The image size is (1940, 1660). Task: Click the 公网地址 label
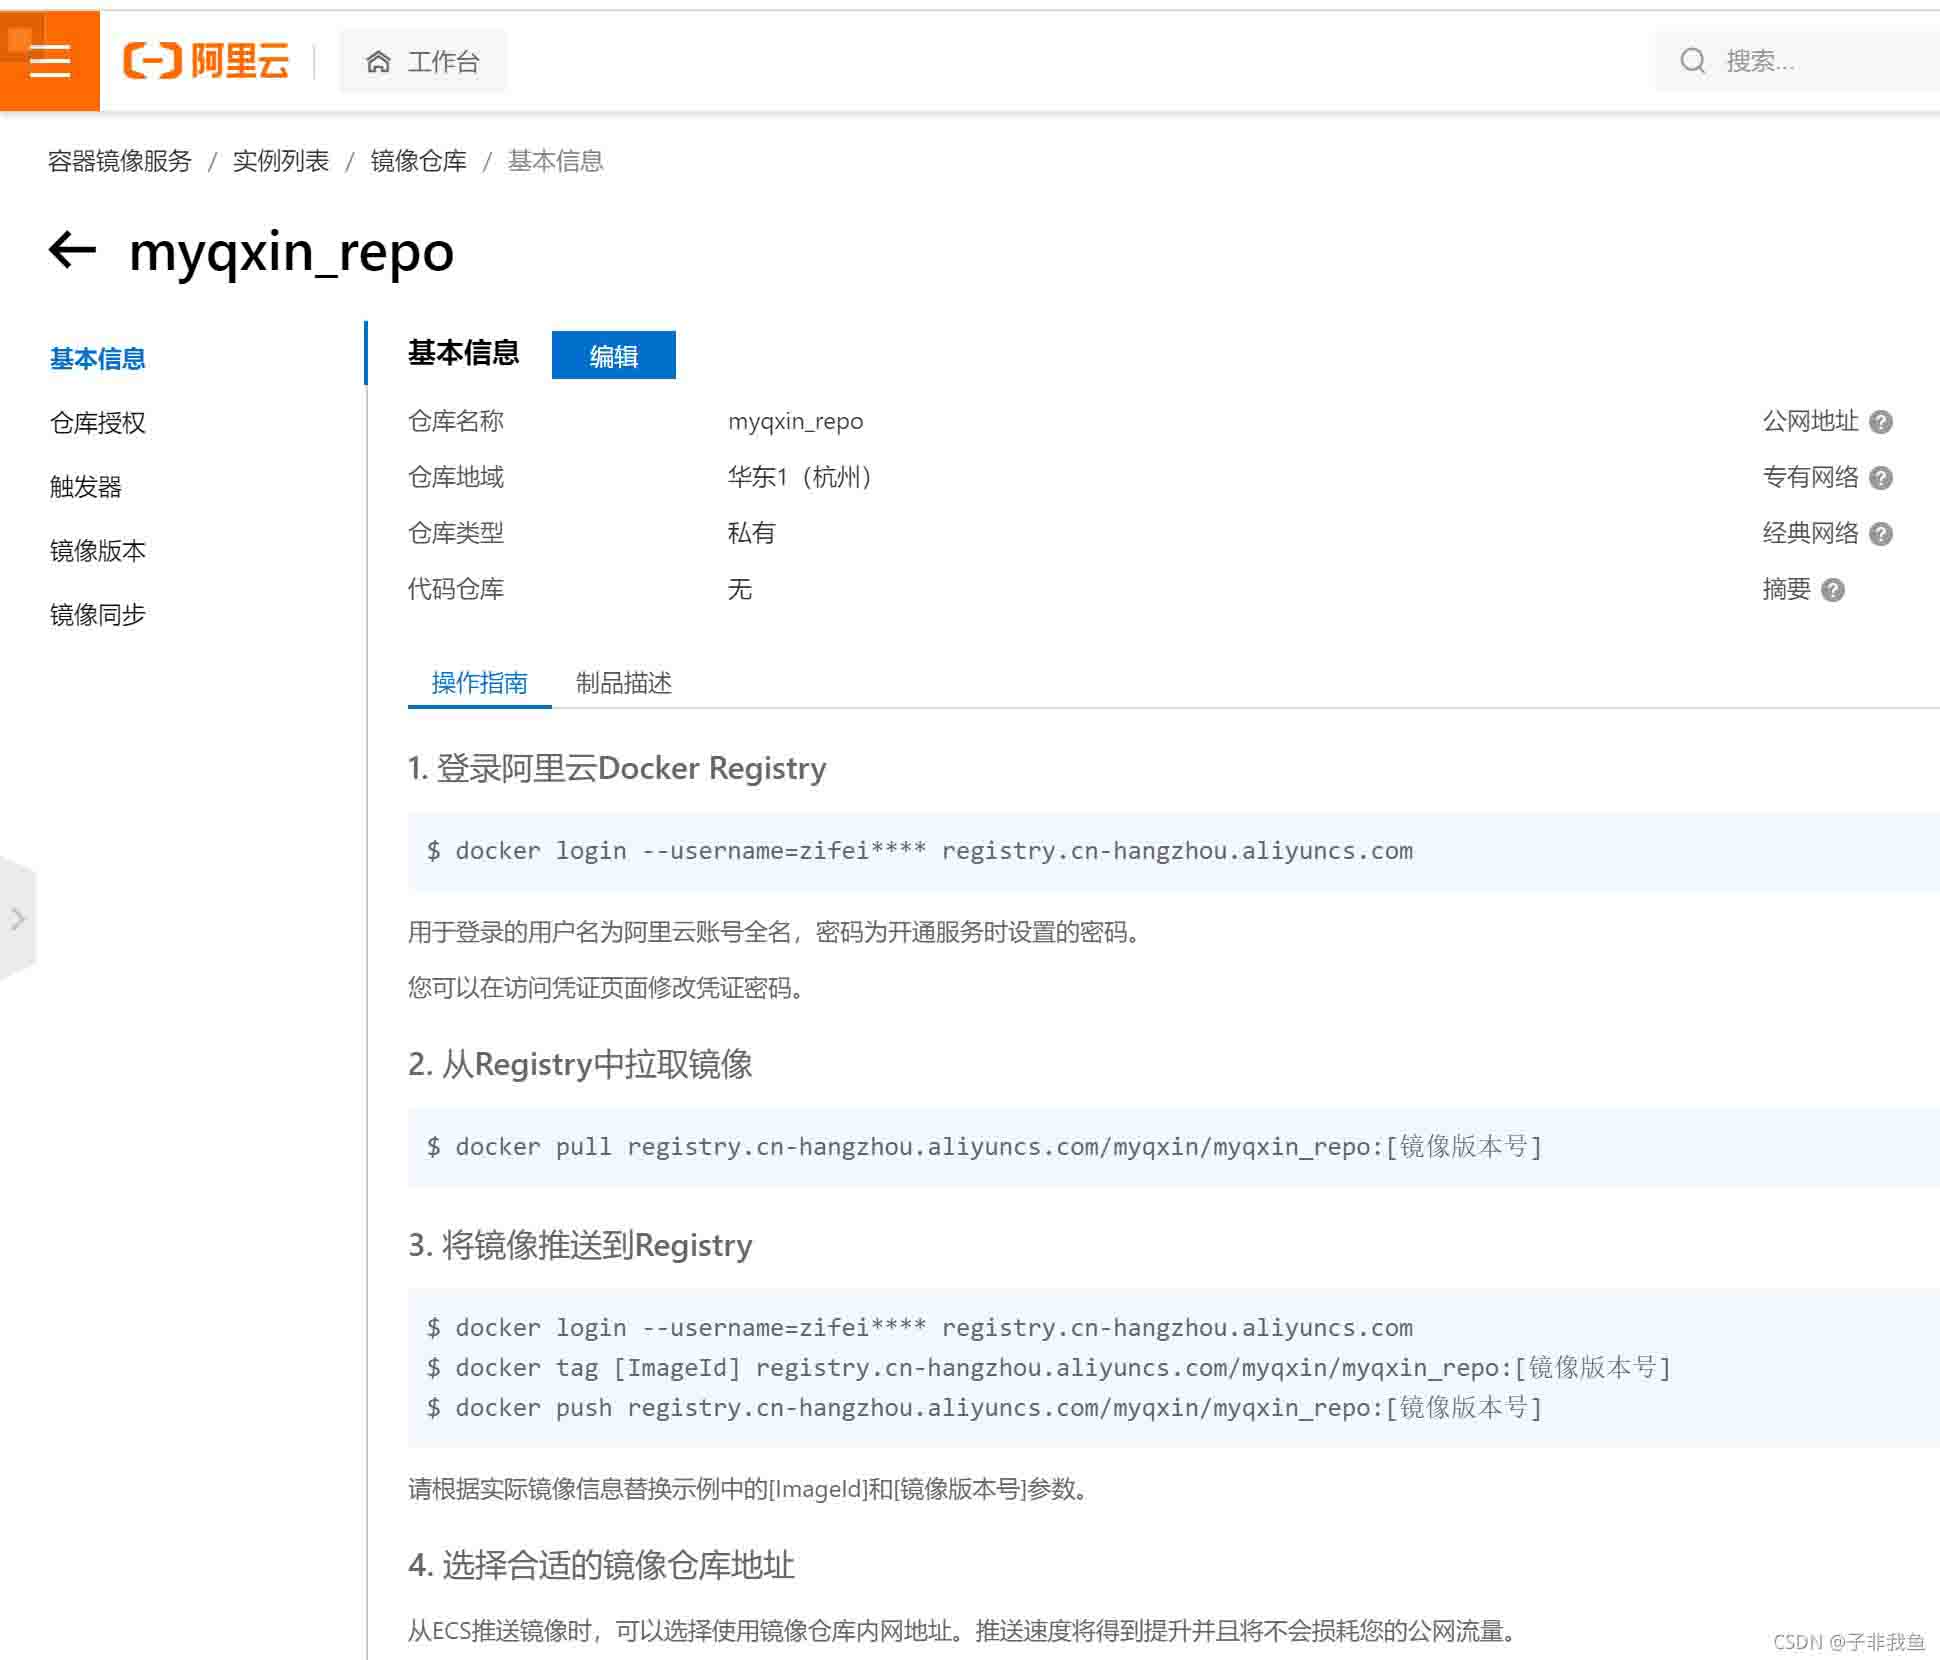tap(1811, 421)
